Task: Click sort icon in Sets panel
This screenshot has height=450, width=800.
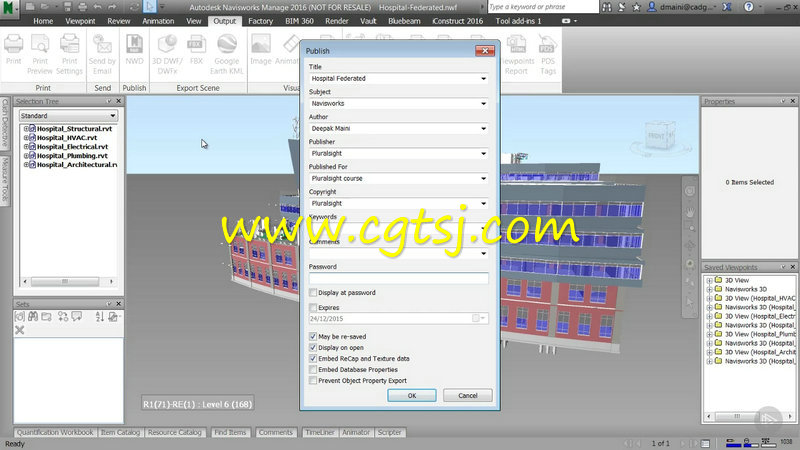Action: click(x=99, y=317)
